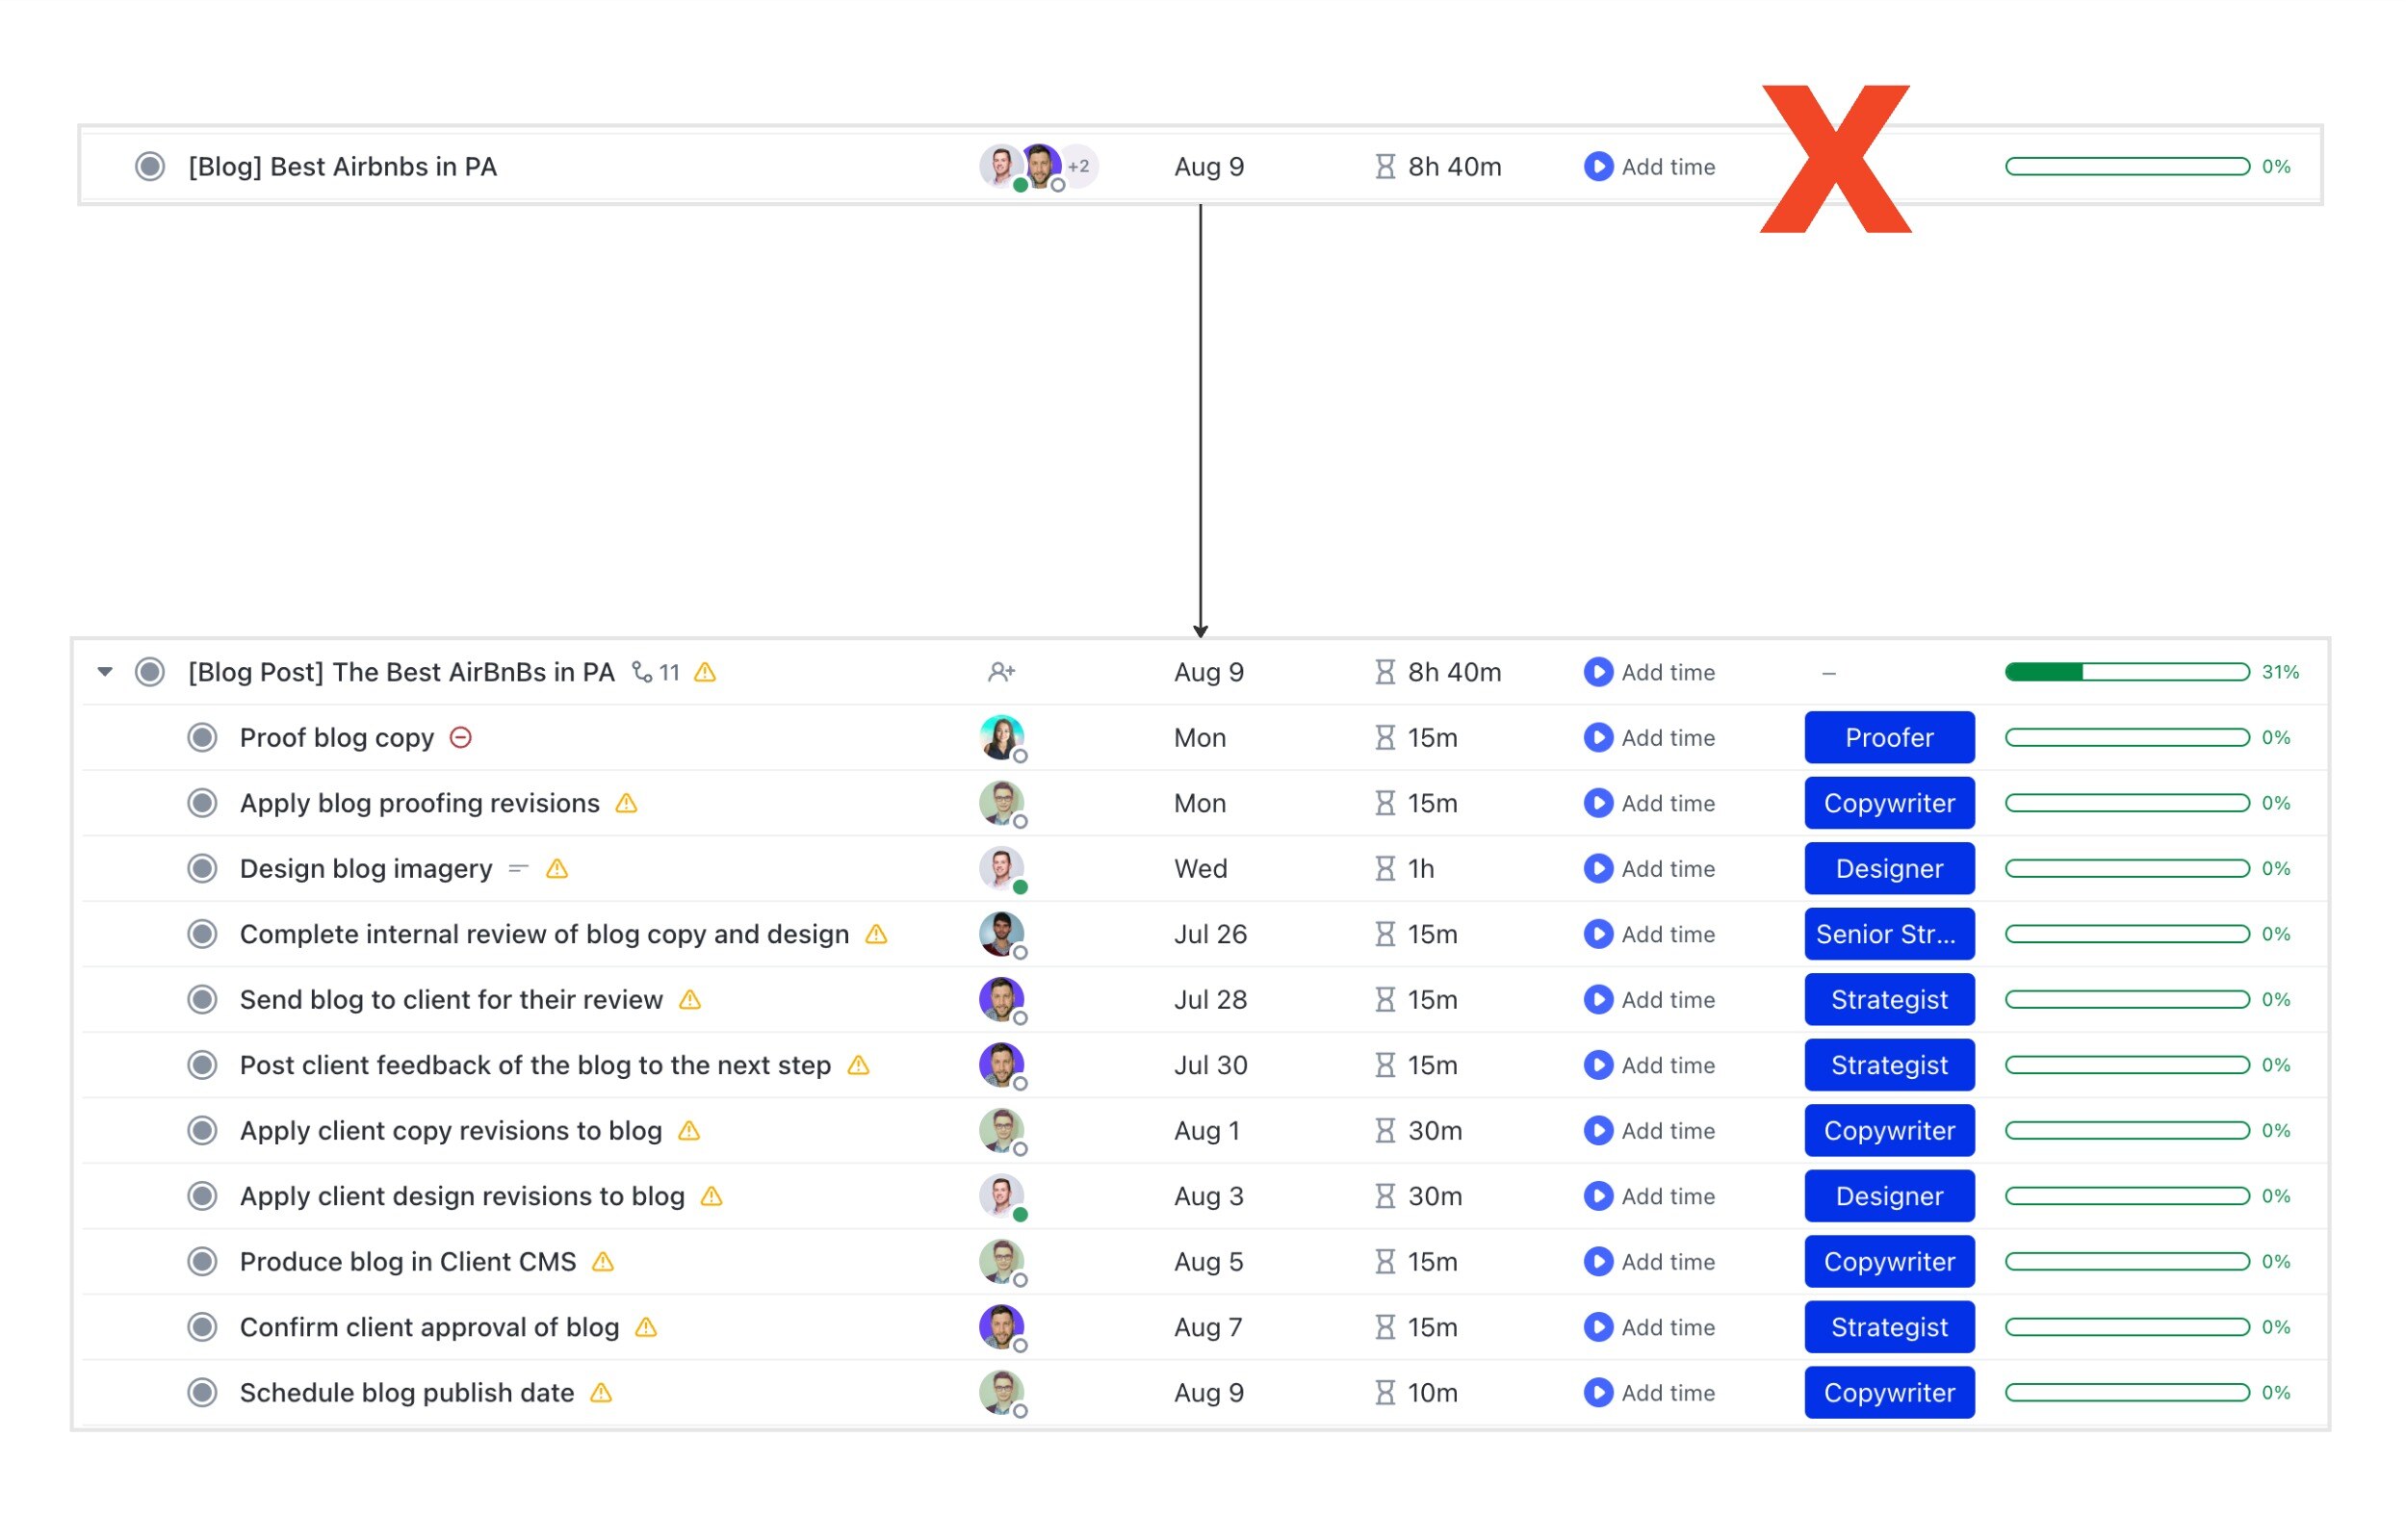The width and height of the screenshot is (2406, 1540).
Task: Click warning icon on Confirm client approval
Action: 646,1327
